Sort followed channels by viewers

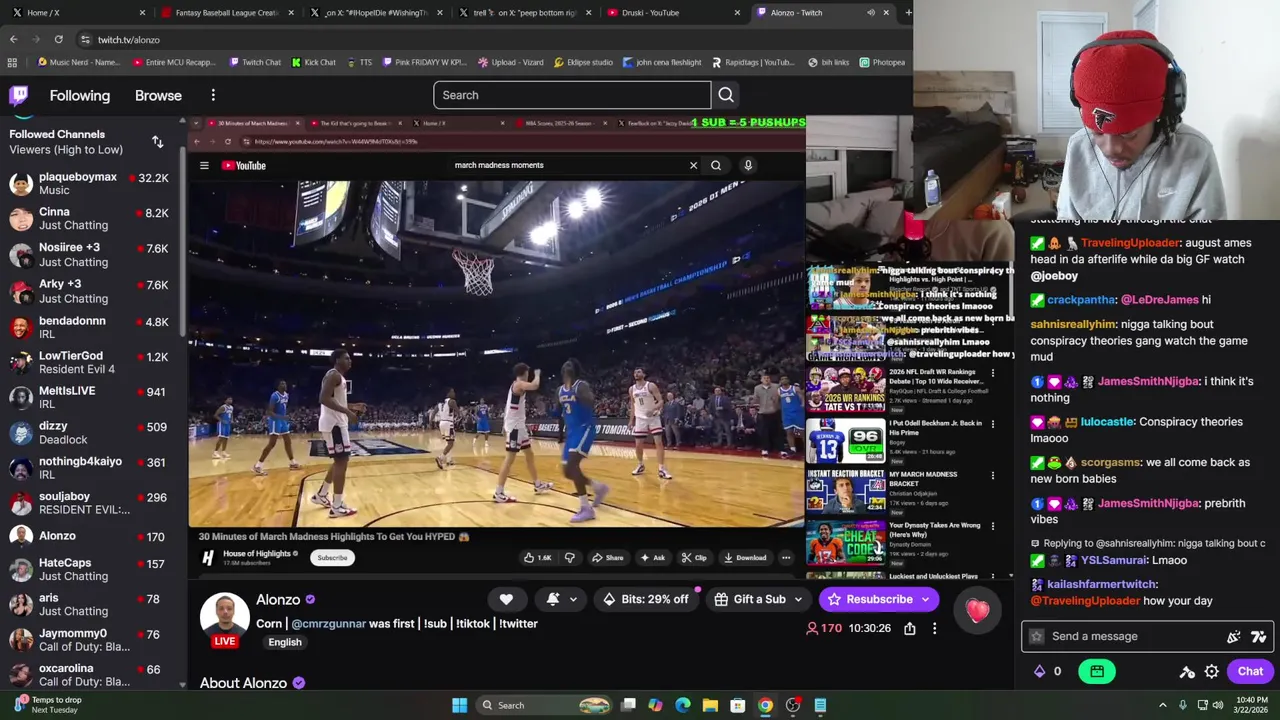pos(157,142)
